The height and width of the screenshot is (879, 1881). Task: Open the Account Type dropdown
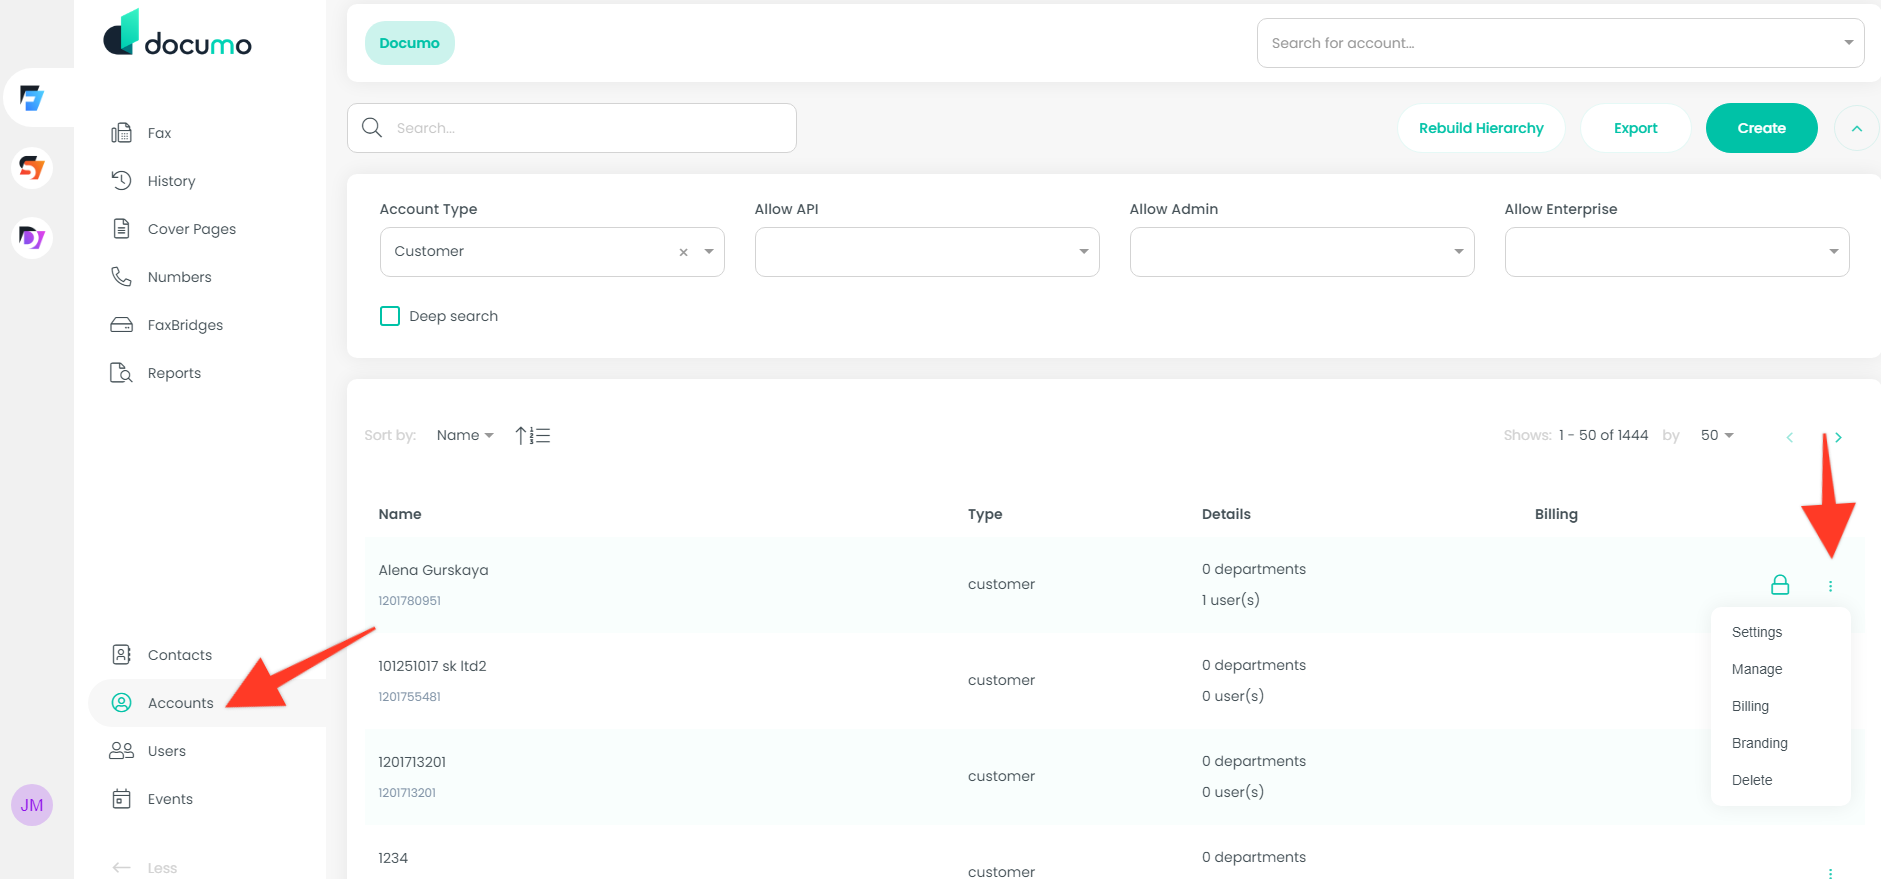click(x=552, y=252)
